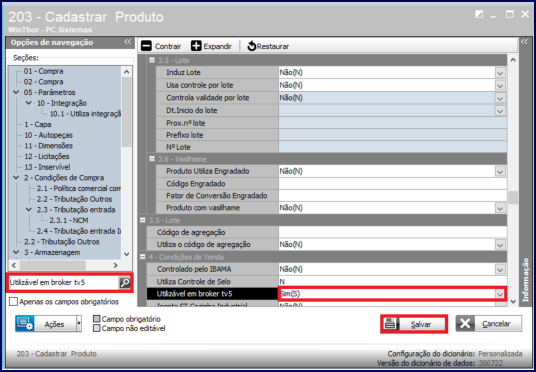
Task: Collapse 2.3 - Tributação entrada node
Action: click(29, 210)
